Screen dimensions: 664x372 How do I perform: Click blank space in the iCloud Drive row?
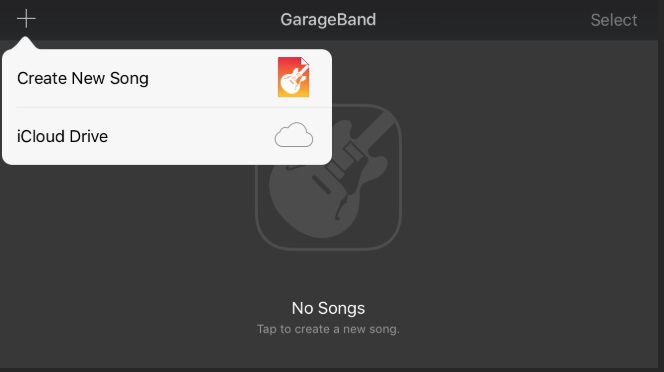click(191, 136)
